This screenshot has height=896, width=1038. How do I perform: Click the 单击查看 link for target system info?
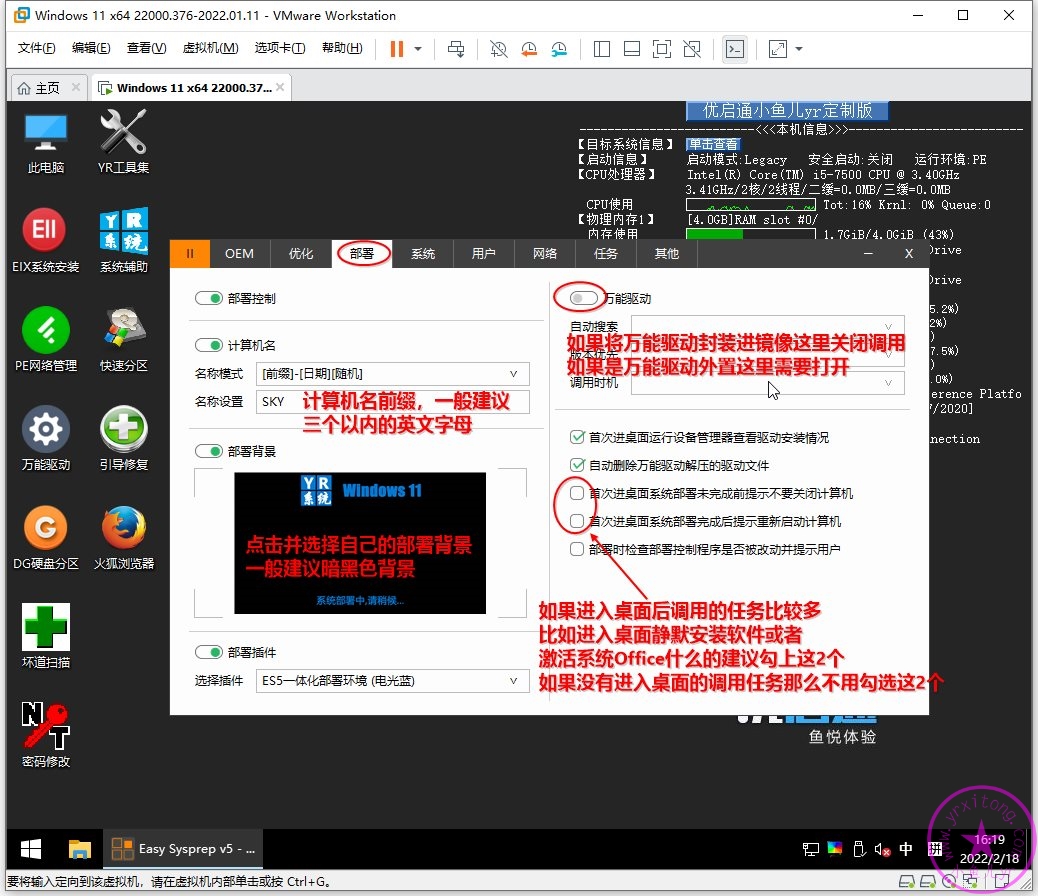pos(713,144)
